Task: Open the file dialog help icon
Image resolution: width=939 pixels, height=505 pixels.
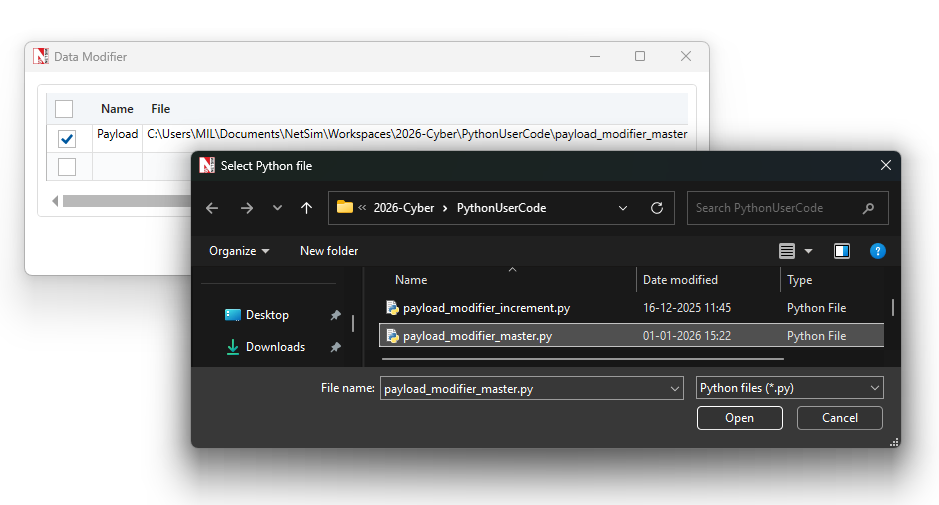Action: [877, 251]
